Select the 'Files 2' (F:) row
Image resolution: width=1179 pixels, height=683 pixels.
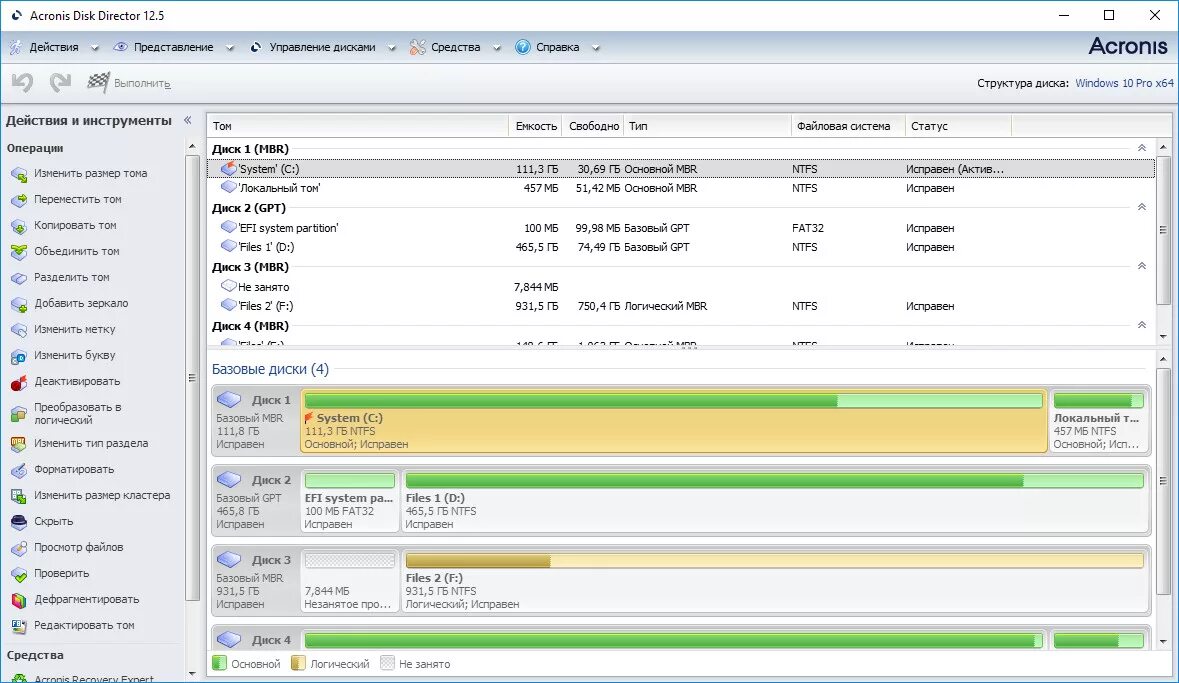click(681, 306)
